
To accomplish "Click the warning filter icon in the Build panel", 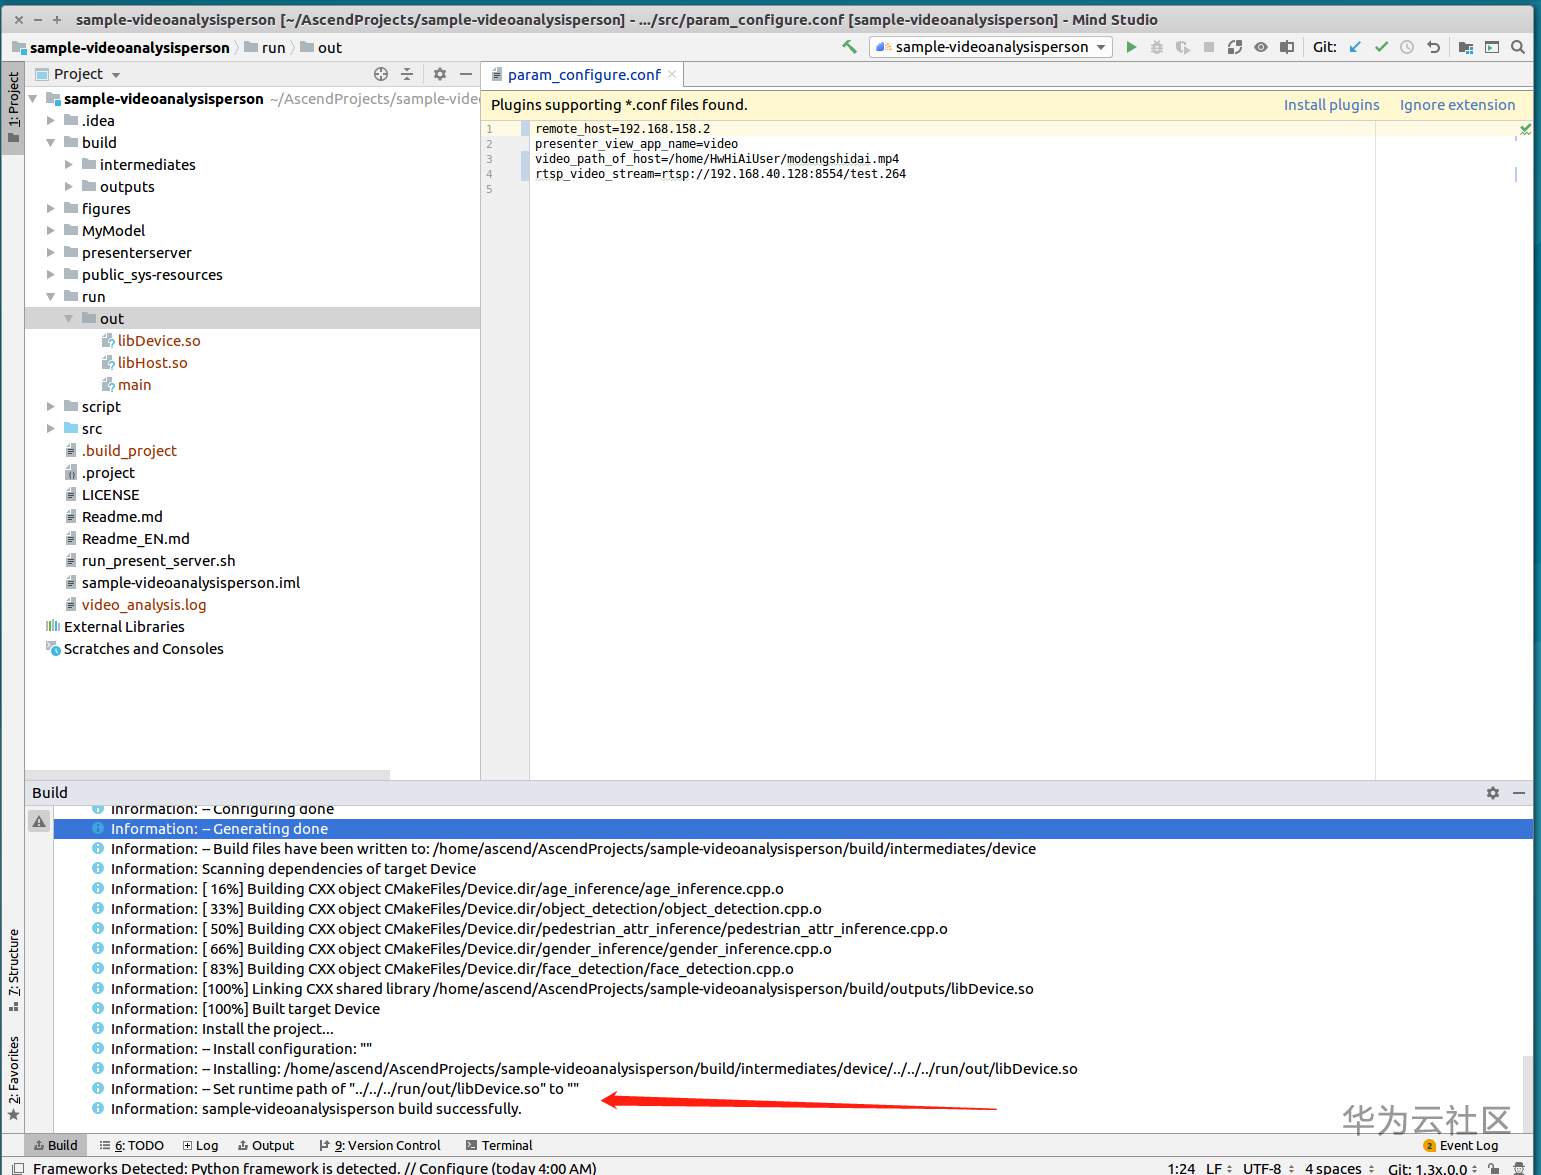I will [39, 821].
